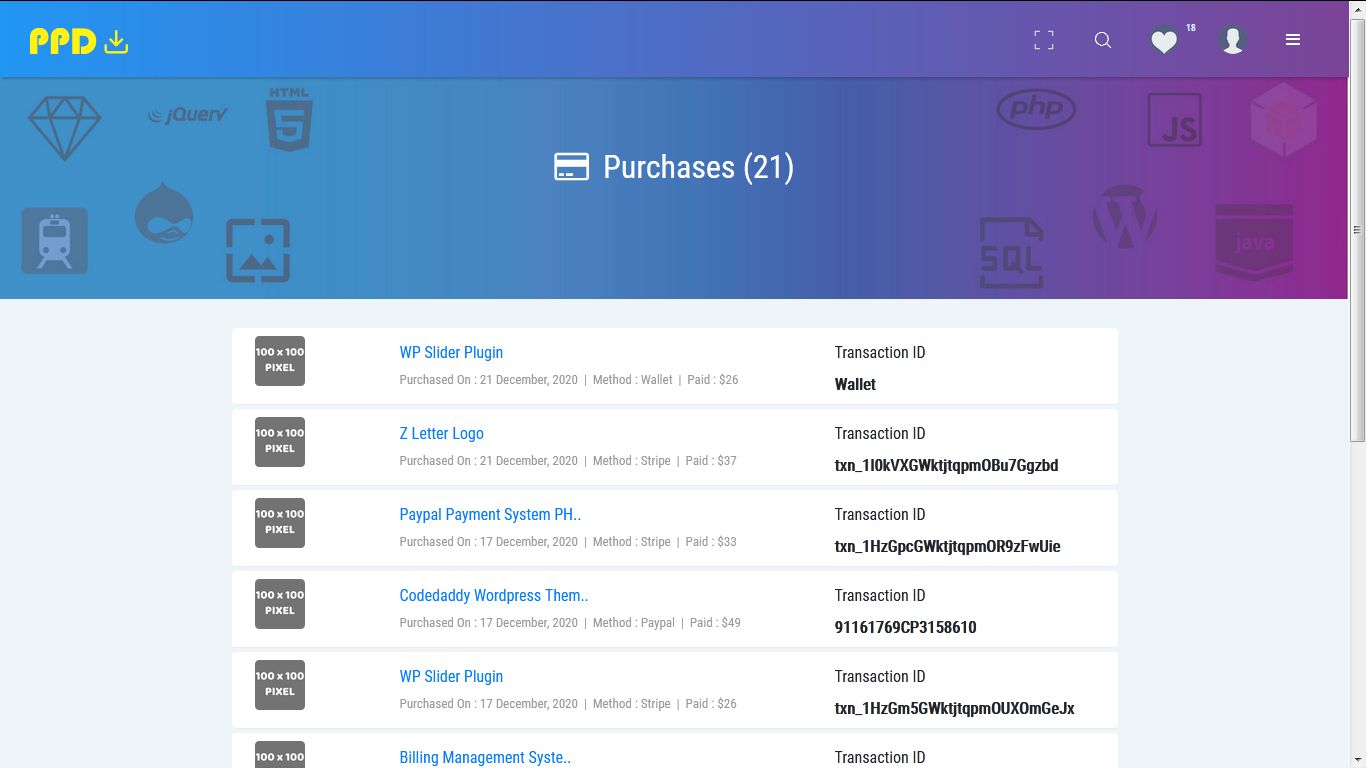Image resolution: width=1366 pixels, height=768 pixels.
Task: Open the search icon in header
Action: pos(1103,40)
